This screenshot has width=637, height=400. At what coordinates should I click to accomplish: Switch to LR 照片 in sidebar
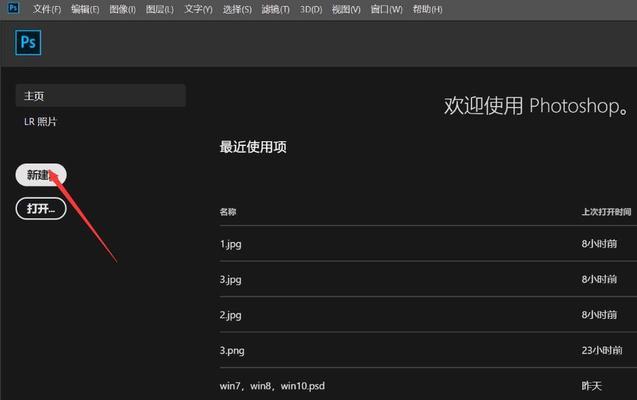pyautogui.click(x=40, y=121)
